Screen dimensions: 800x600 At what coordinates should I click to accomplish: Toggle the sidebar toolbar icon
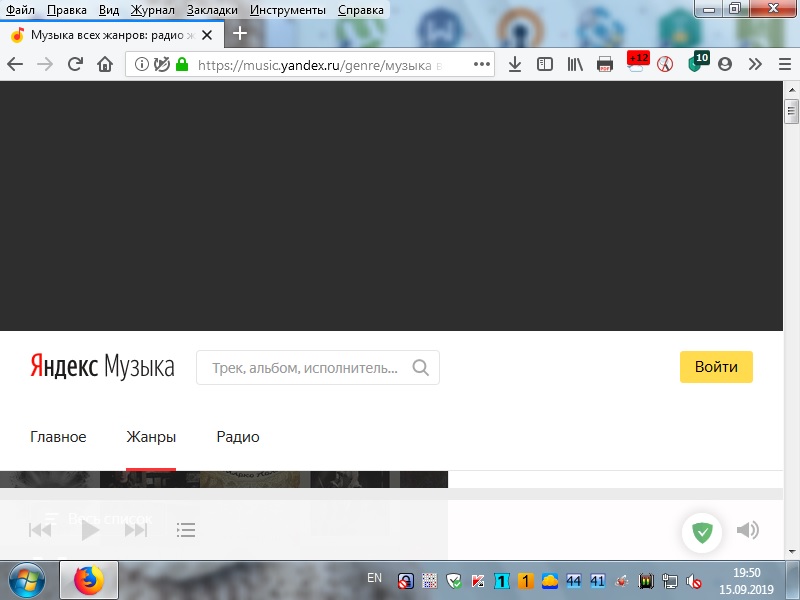(x=545, y=64)
